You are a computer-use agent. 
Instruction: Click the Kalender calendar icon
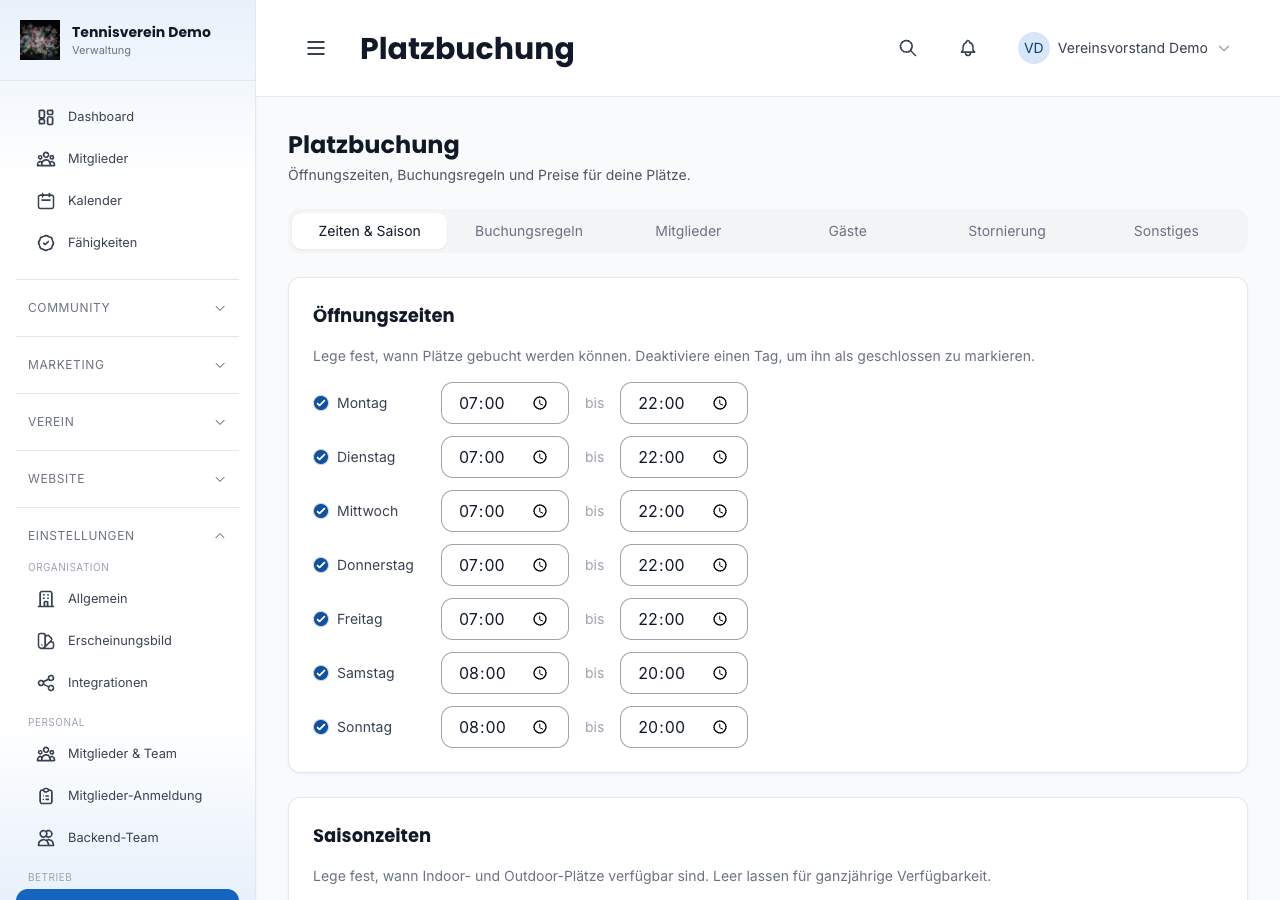point(46,201)
